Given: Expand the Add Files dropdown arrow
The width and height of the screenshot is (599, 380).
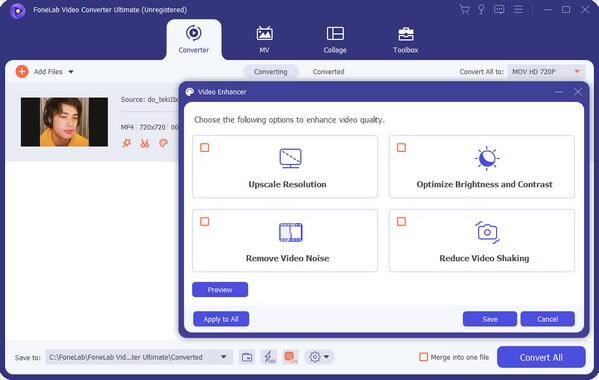Looking at the screenshot, I should [71, 72].
